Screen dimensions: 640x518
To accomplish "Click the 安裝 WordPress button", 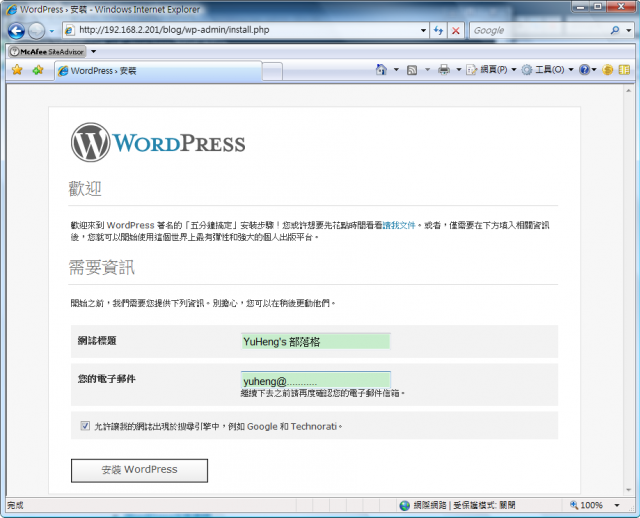I will 139,470.
